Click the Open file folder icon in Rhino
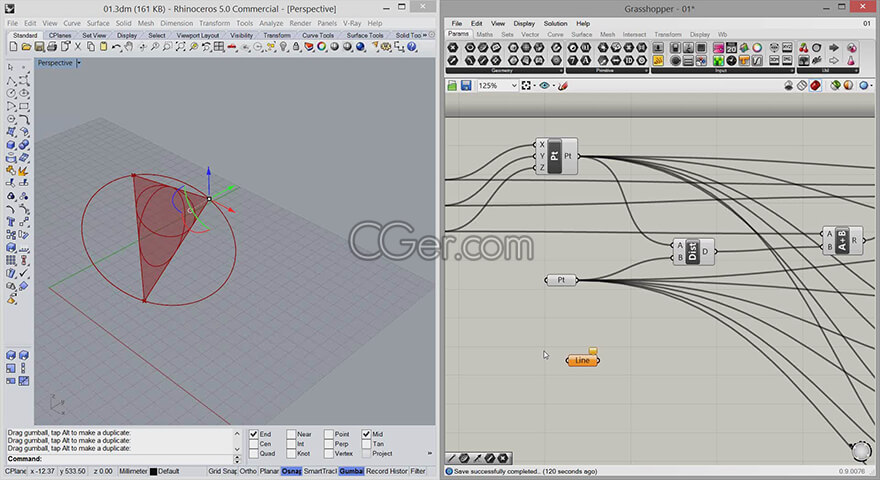The width and height of the screenshot is (880, 480). tap(26, 47)
